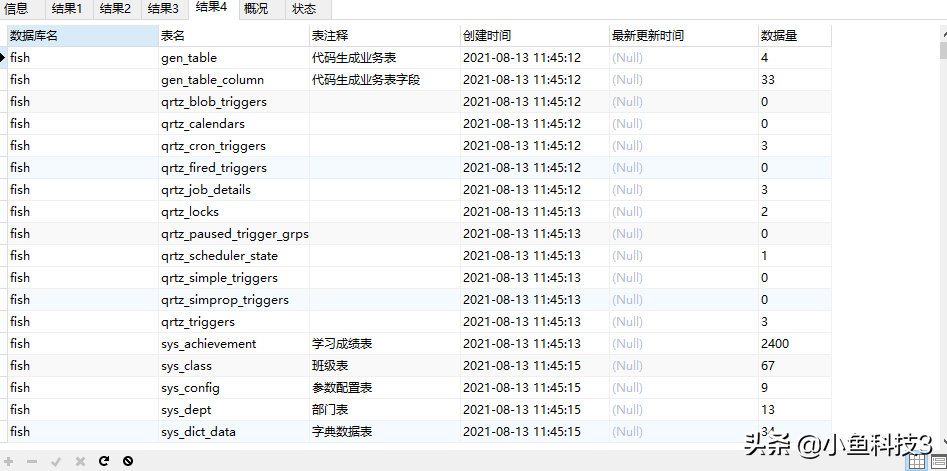The width and height of the screenshot is (947, 471).
Task: Click the delete record minus icon
Action: click(32, 461)
